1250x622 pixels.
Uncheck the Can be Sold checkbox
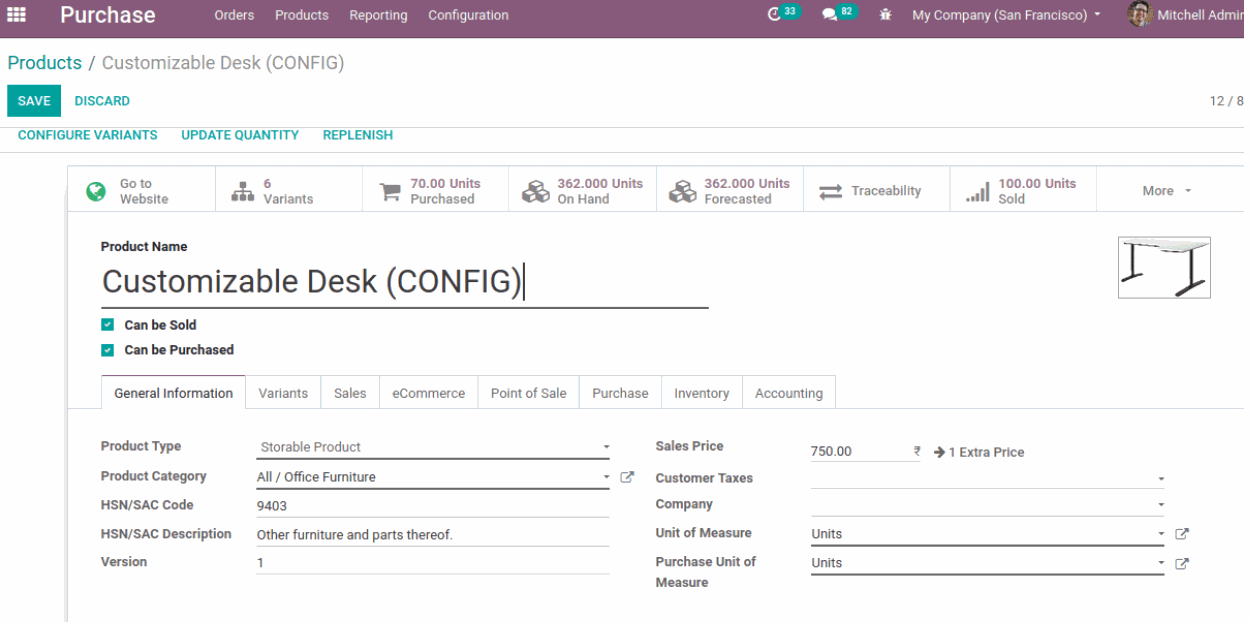(x=108, y=325)
